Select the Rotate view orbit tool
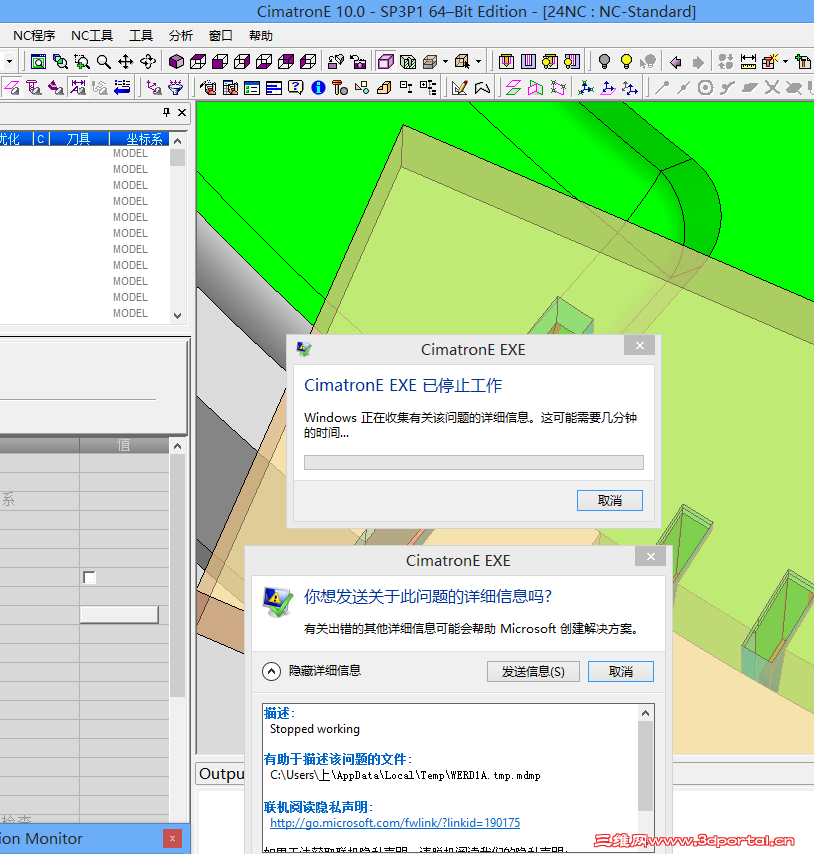Screen dimensions: 814x854 pyautogui.click(x=148, y=62)
